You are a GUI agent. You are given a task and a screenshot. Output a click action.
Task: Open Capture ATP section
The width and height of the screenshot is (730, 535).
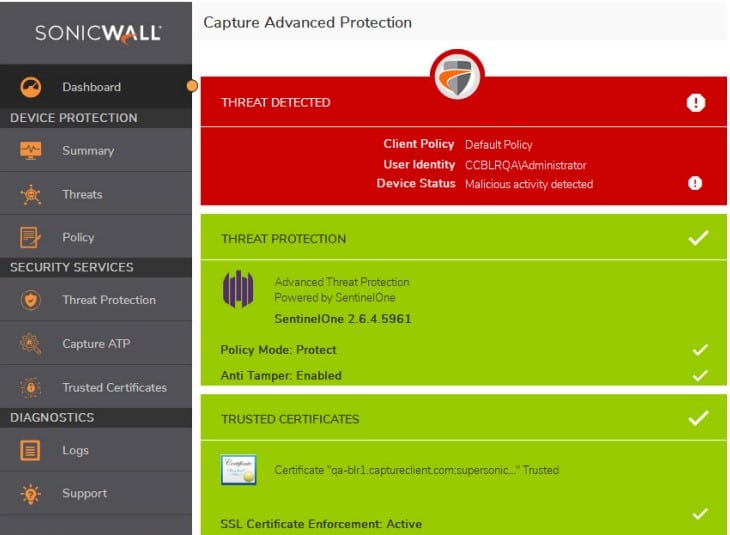pos(95,343)
